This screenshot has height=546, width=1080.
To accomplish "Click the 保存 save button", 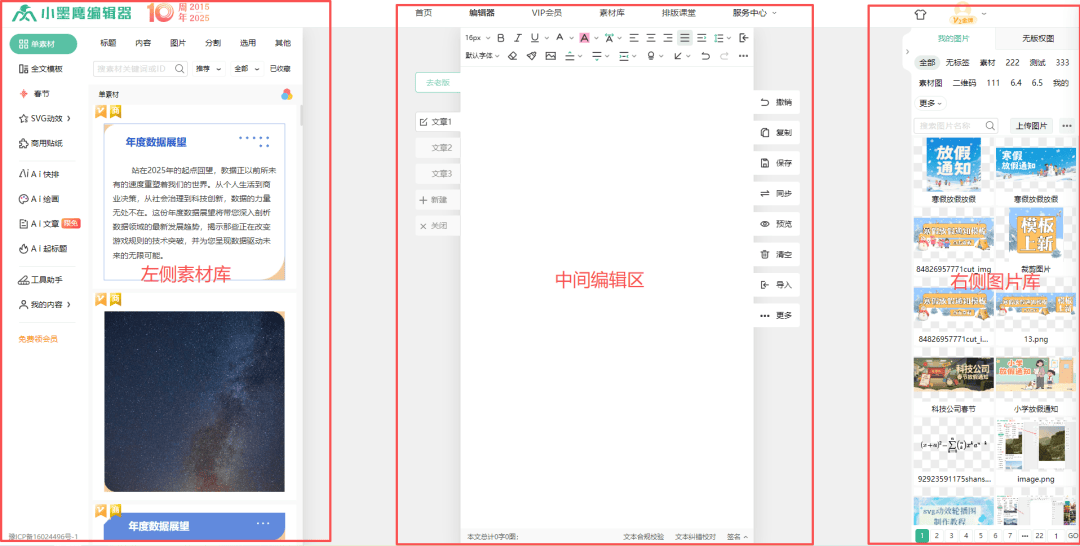I will (x=775, y=163).
